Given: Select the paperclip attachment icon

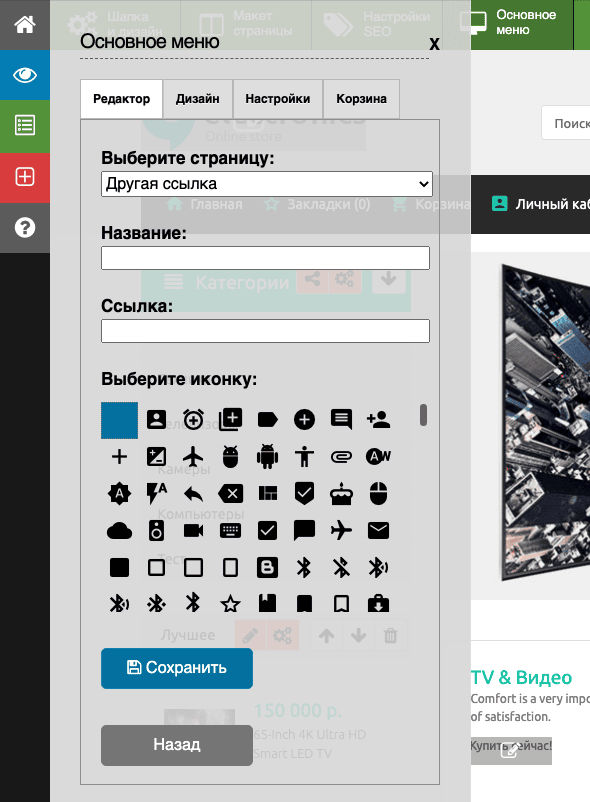Looking at the screenshot, I should [341, 457].
